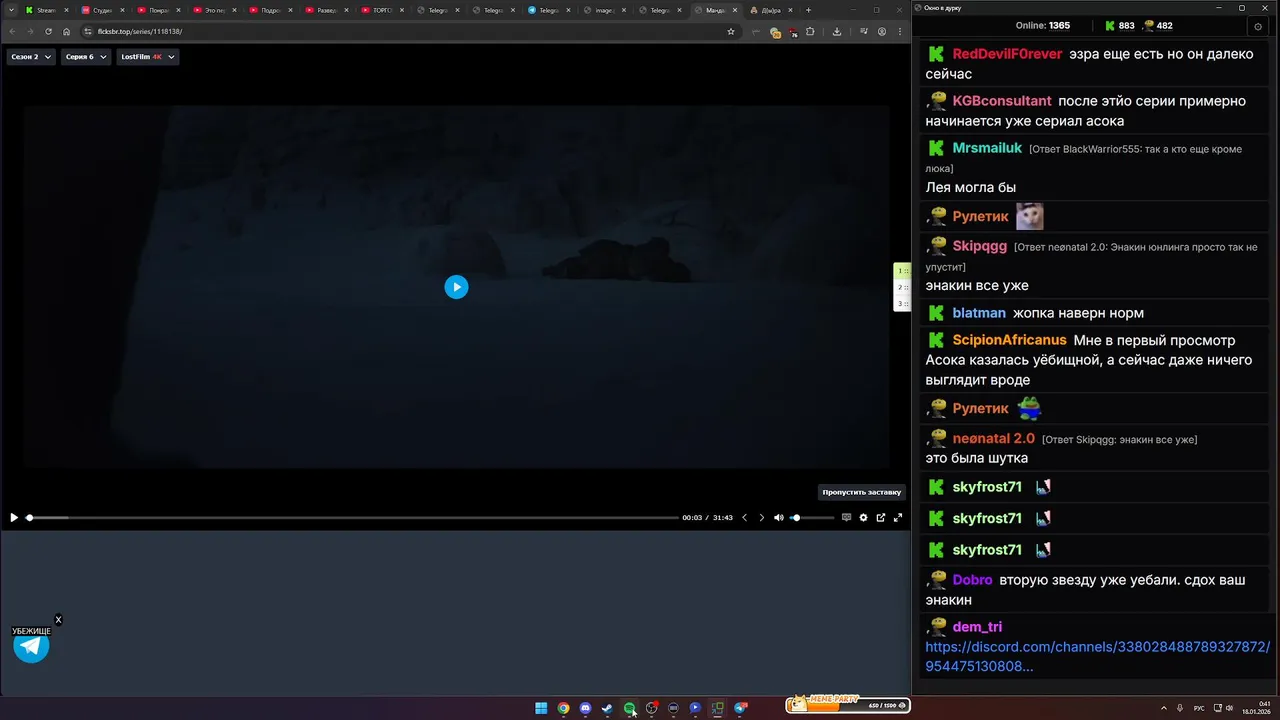Click the MEME PARTY 650/1500 widget

click(848, 704)
